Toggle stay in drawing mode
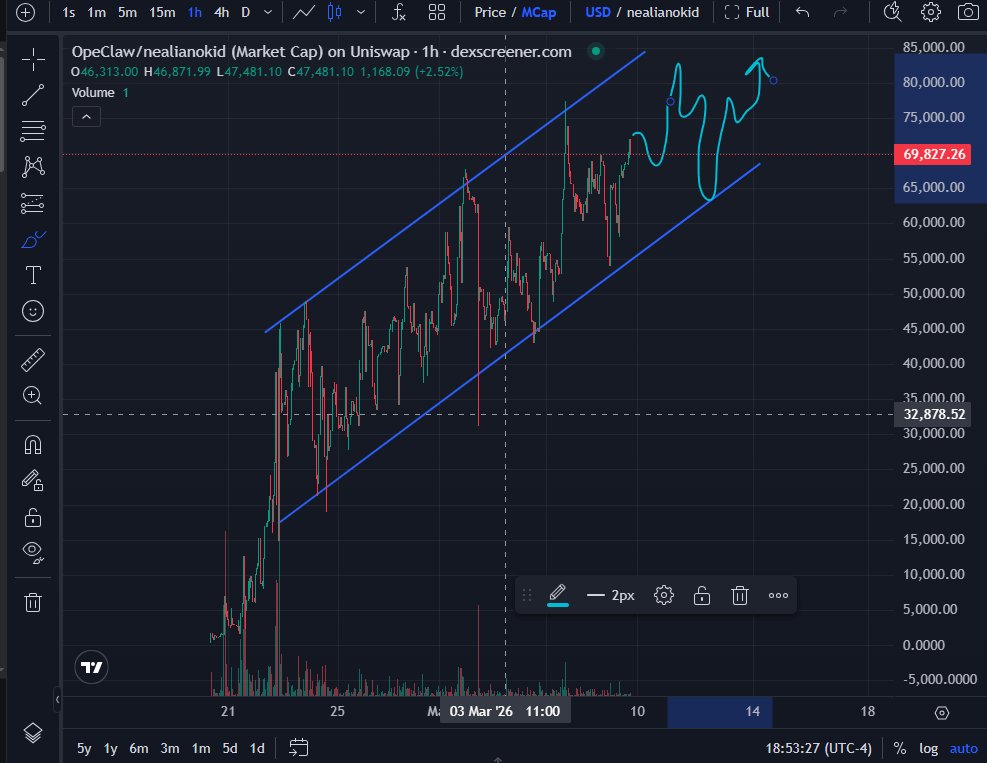Screen dimensions: 987x763 [33, 481]
